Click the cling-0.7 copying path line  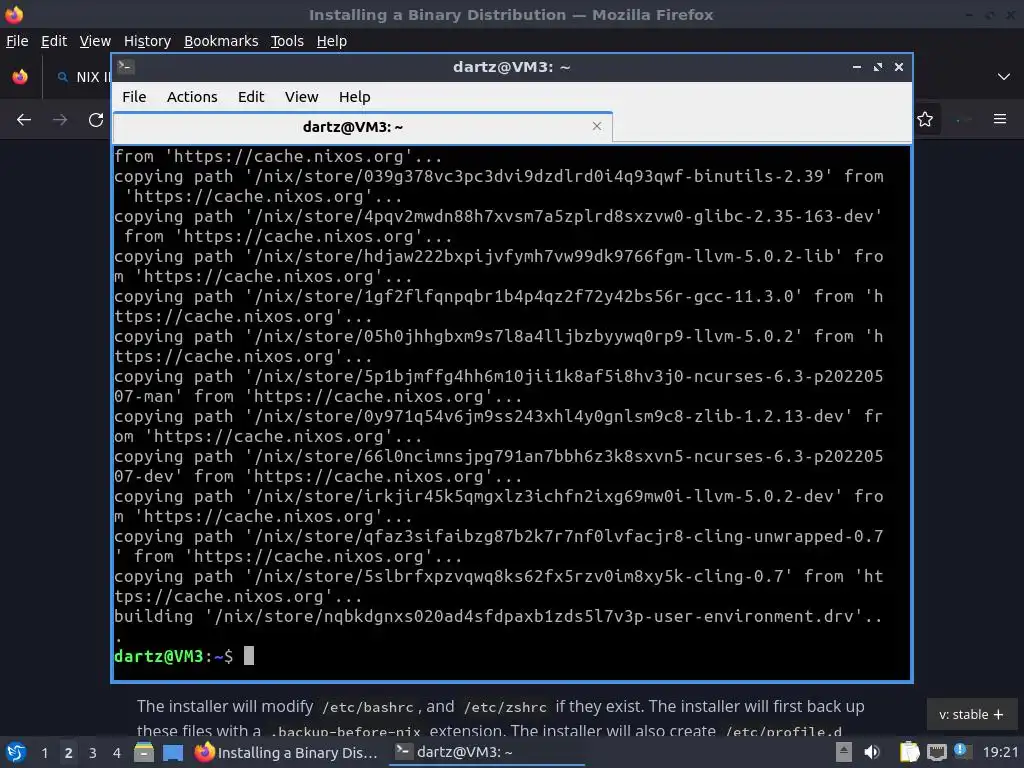click(x=498, y=586)
